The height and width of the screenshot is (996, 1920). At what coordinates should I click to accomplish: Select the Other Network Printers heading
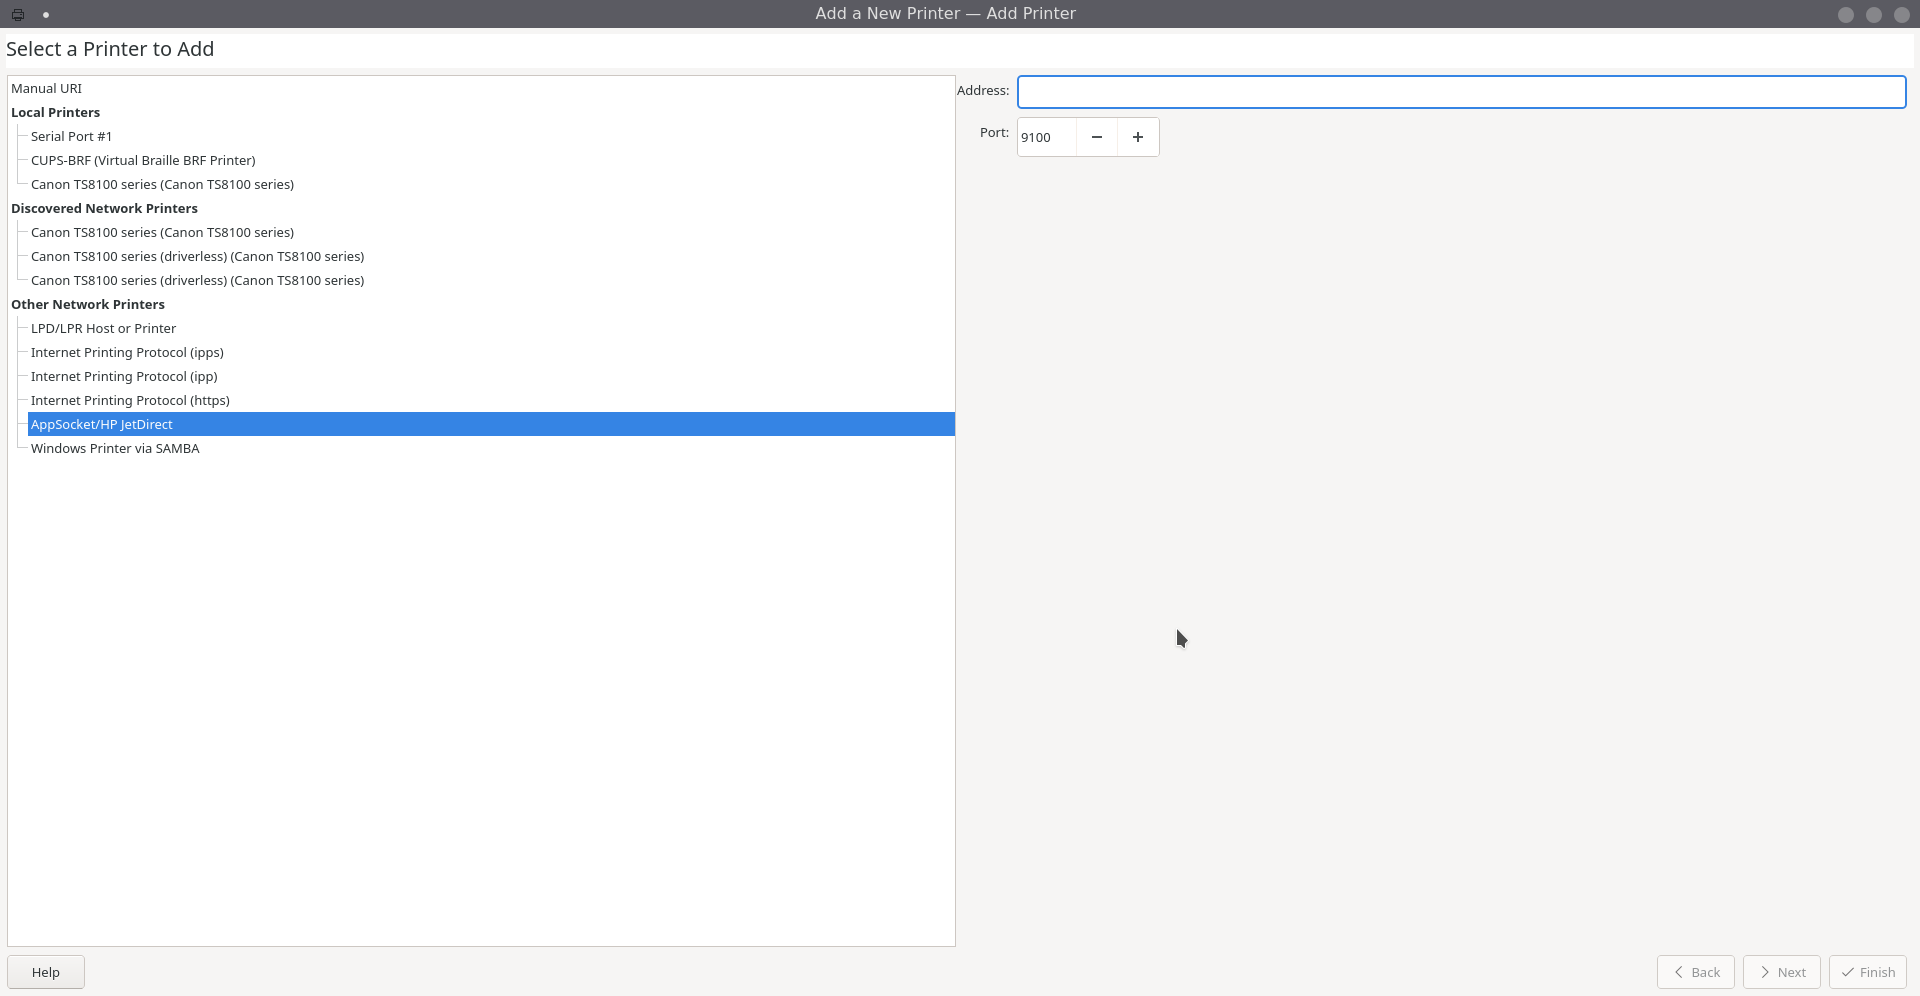(481, 304)
